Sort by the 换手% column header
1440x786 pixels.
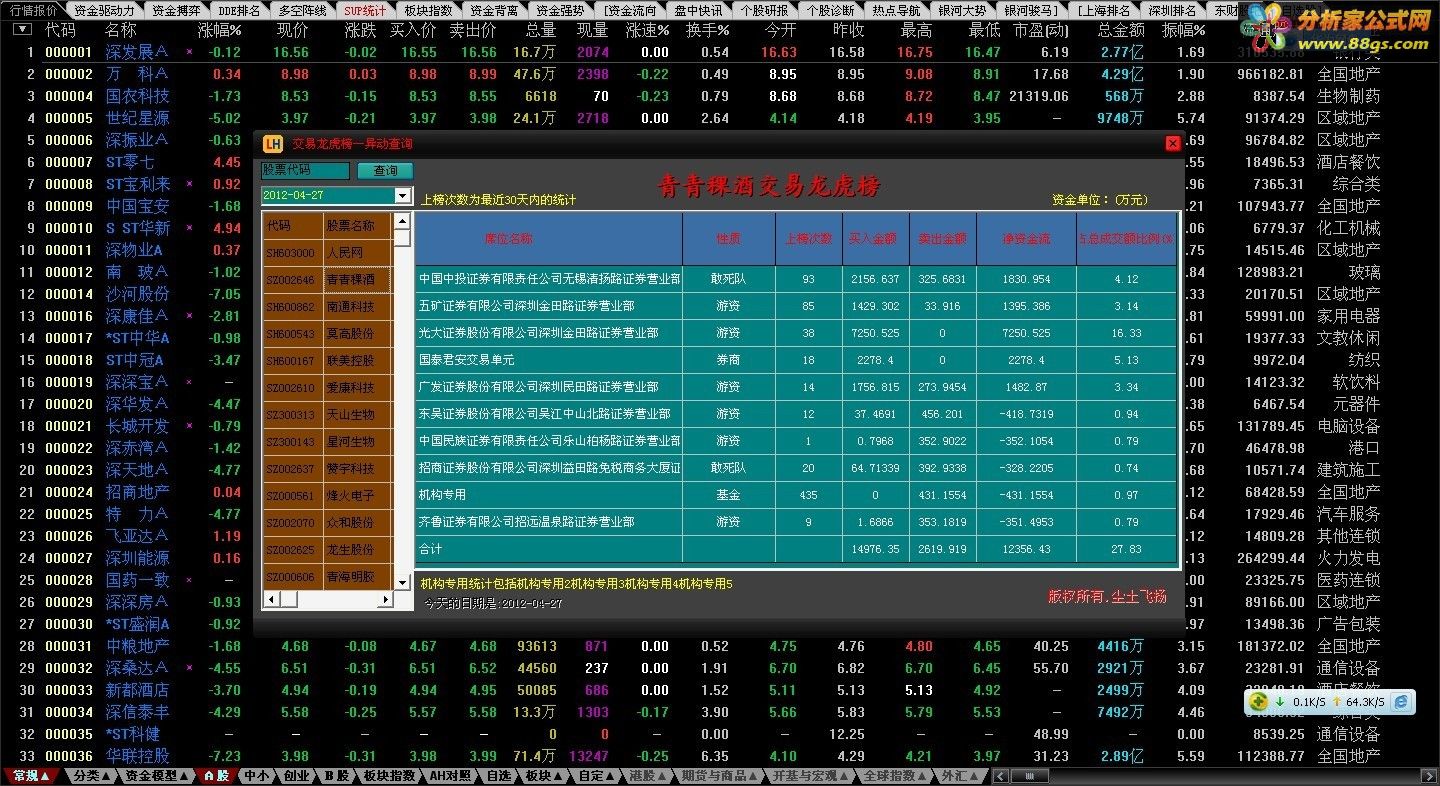pos(707,31)
